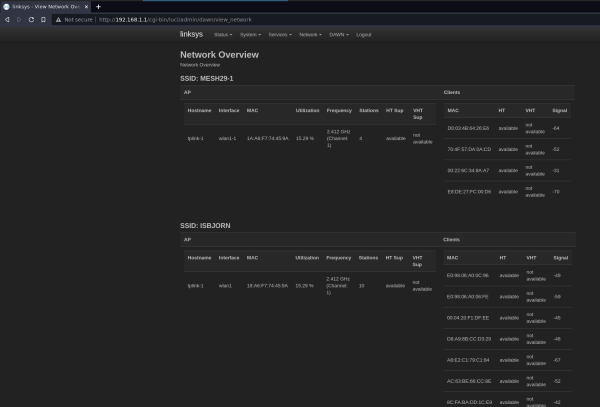Click the URL address bar field
Image resolution: width=600 pixels, height=407 pixels.
(x=300, y=19)
